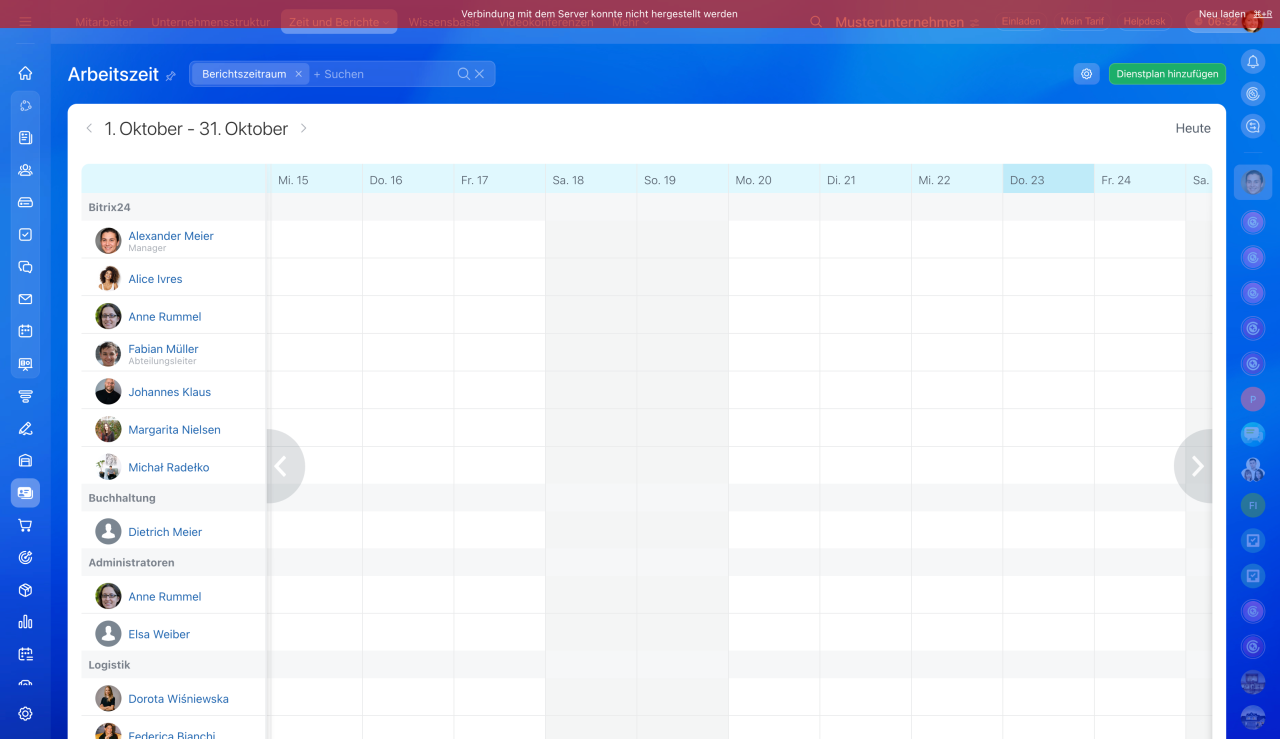Slide the schedule right with round arrow
The image size is (1280, 739).
(1195, 466)
